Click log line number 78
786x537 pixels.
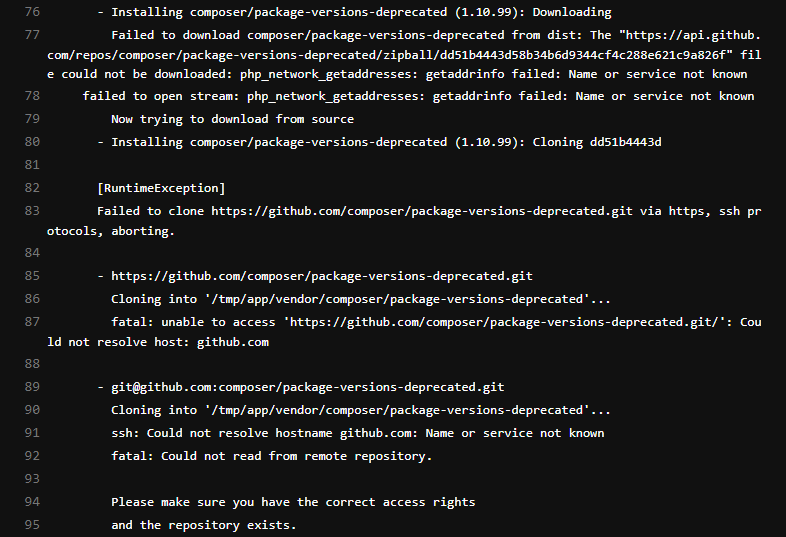[30, 97]
